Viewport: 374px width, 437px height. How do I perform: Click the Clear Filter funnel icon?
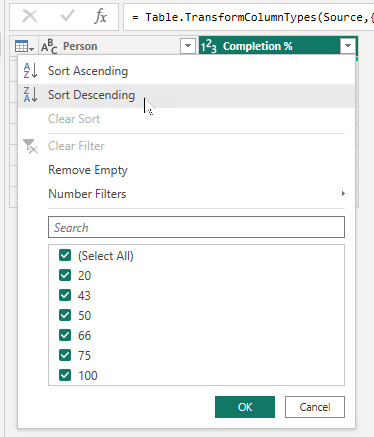coord(30,146)
